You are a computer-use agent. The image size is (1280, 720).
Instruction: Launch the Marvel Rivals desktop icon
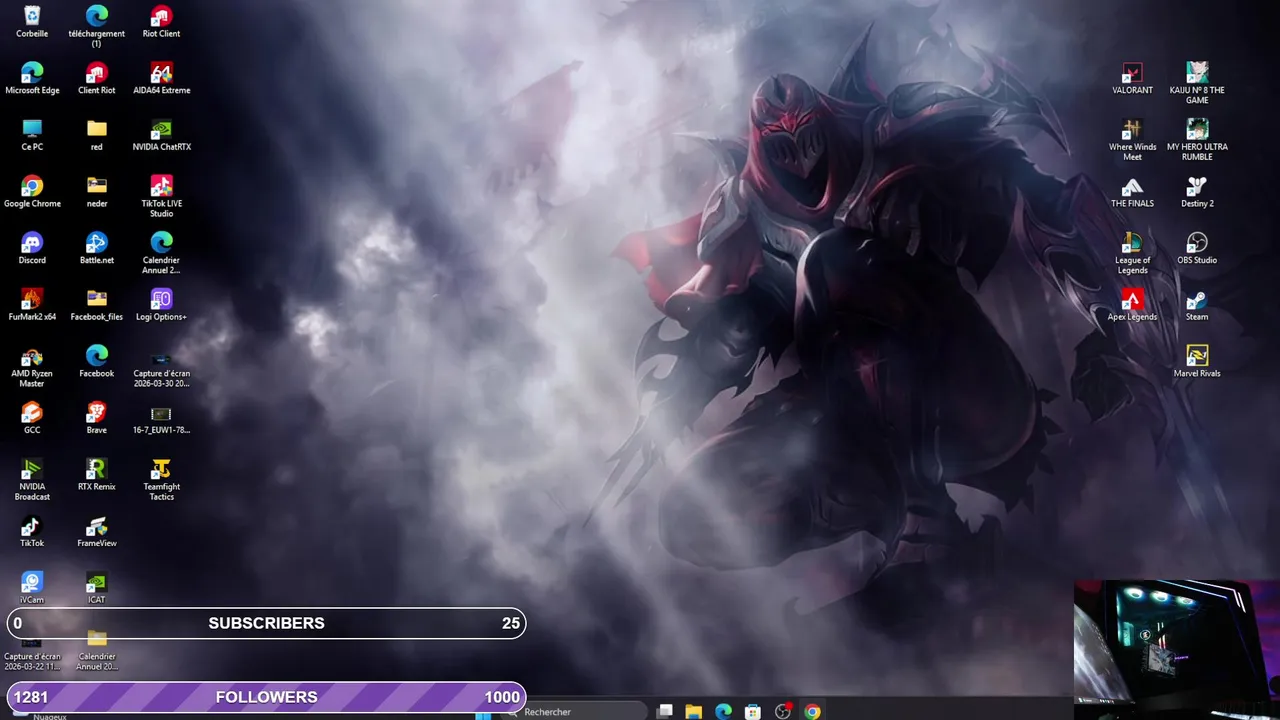[x=1197, y=356]
